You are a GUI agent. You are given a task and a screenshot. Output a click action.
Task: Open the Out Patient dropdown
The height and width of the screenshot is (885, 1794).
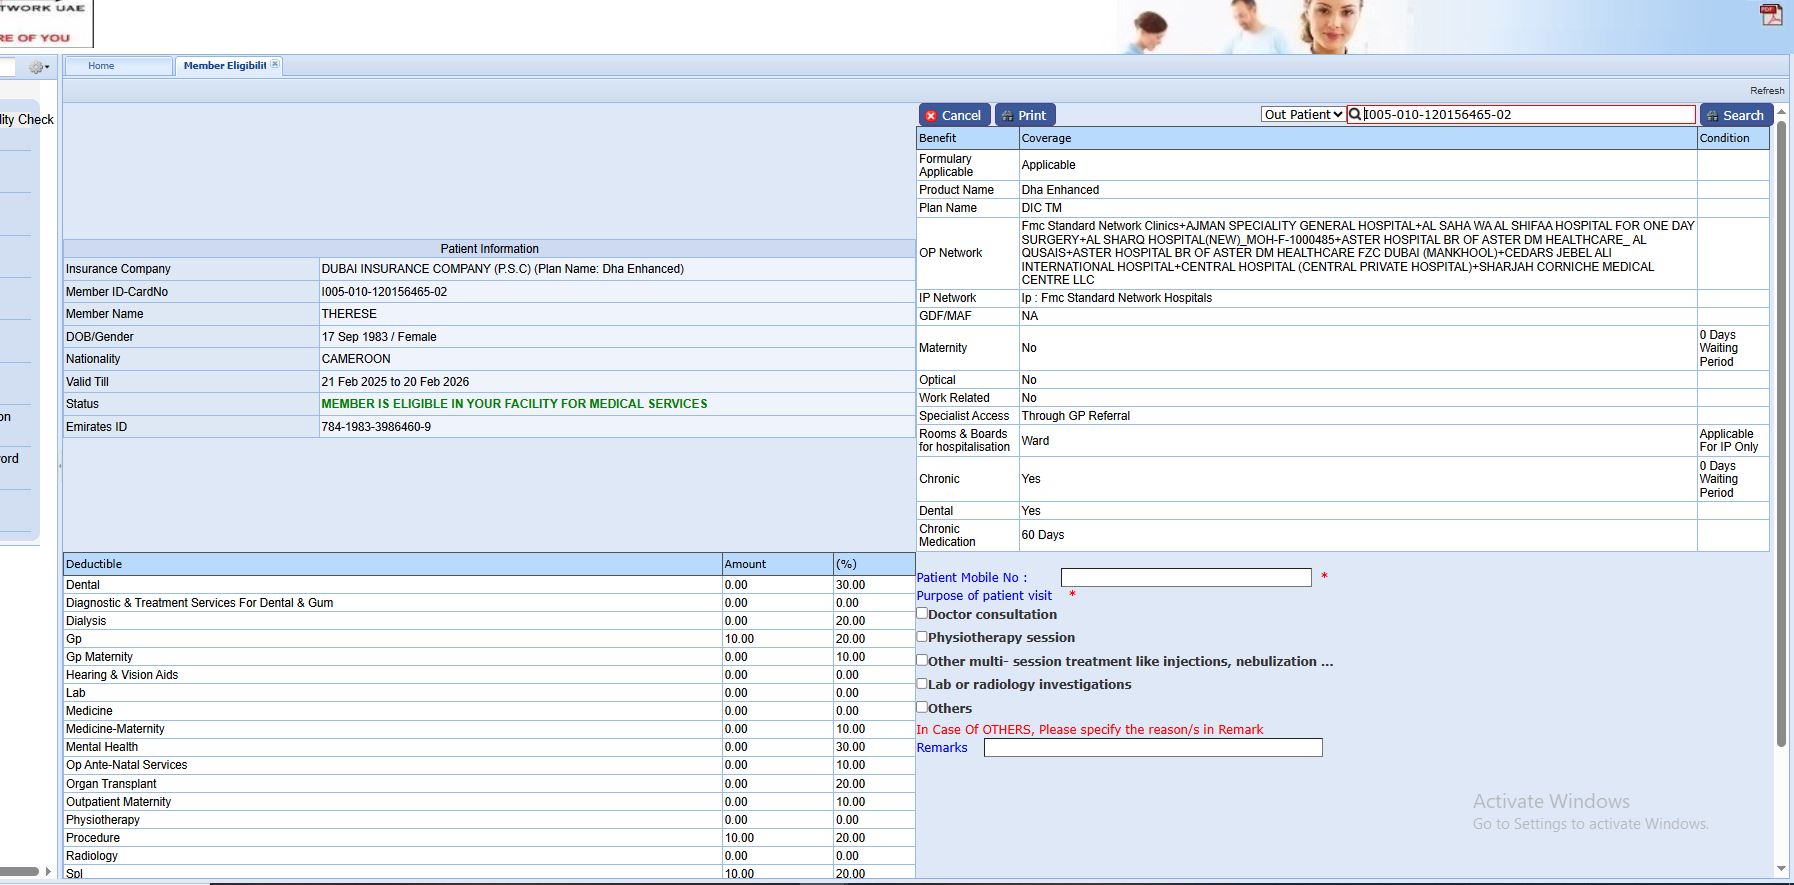coord(1302,115)
